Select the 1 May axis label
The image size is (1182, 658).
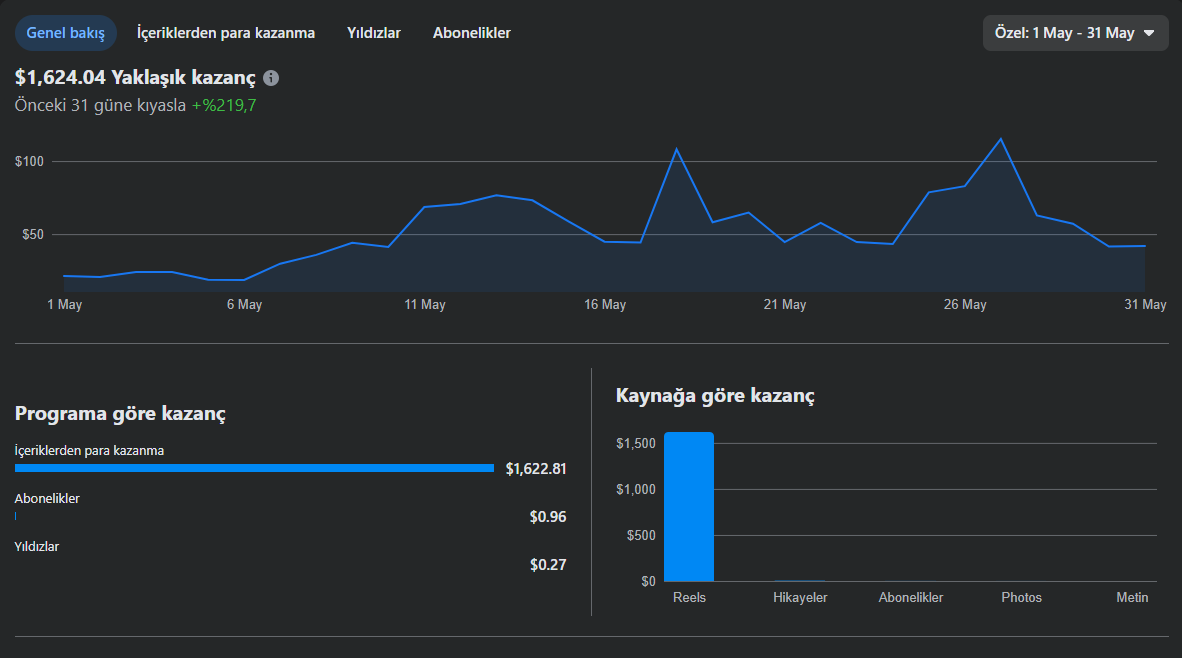[x=65, y=305]
